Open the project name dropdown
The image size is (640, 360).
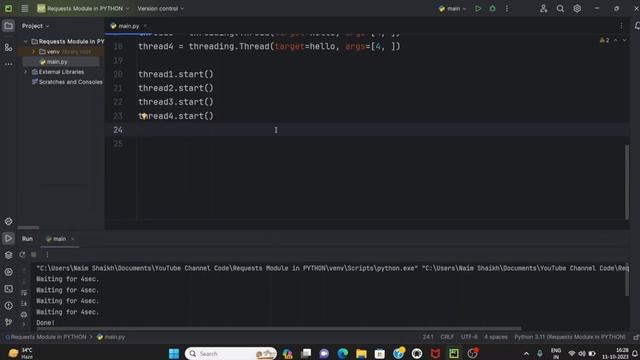83,8
